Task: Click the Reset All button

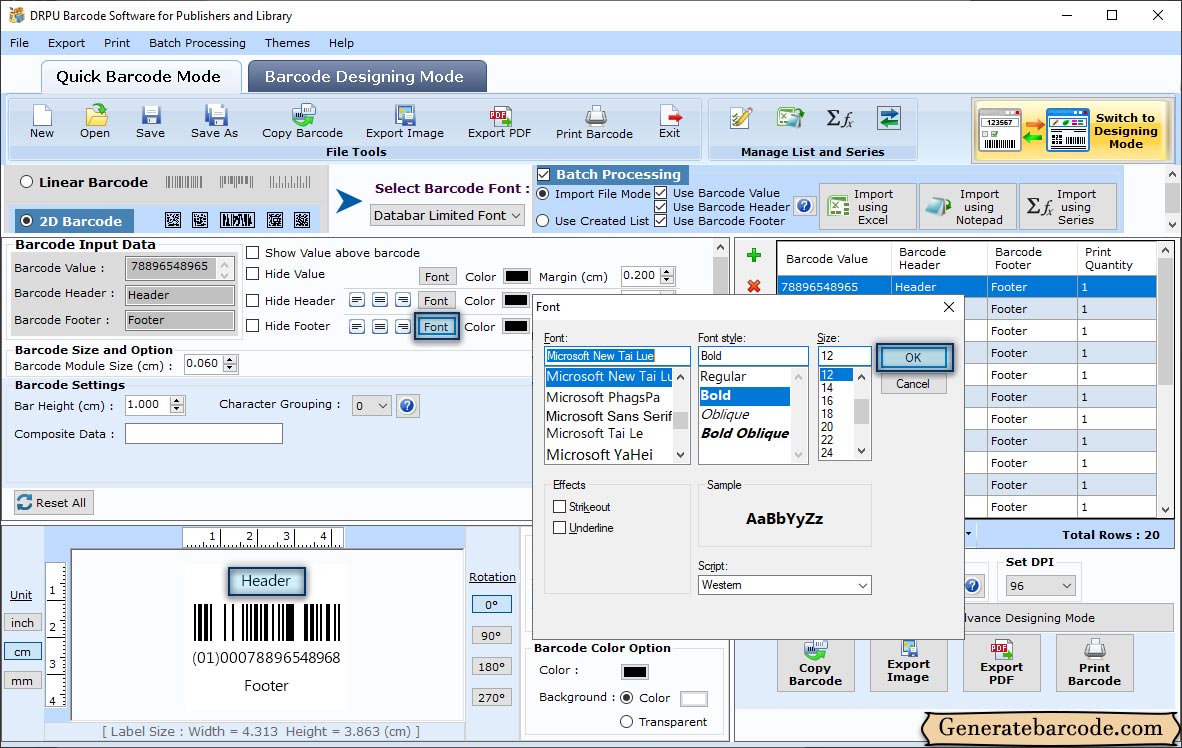Action: point(53,503)
